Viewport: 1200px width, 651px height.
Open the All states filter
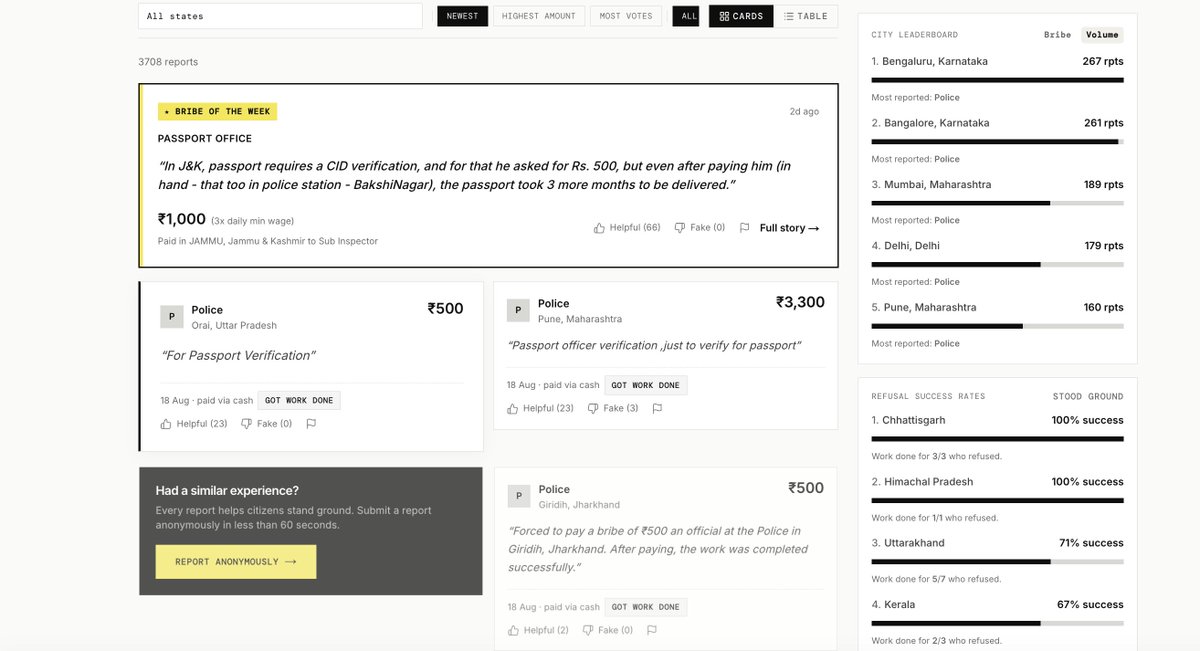(280, 16)
